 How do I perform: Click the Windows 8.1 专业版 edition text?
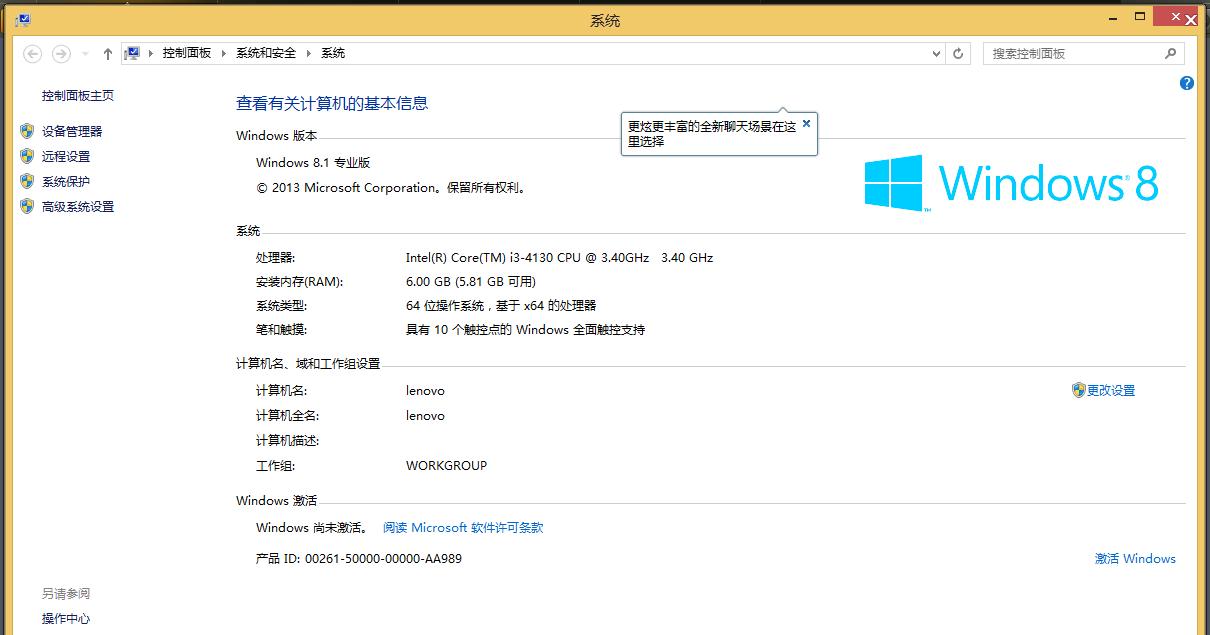click(x=313, y=162)
